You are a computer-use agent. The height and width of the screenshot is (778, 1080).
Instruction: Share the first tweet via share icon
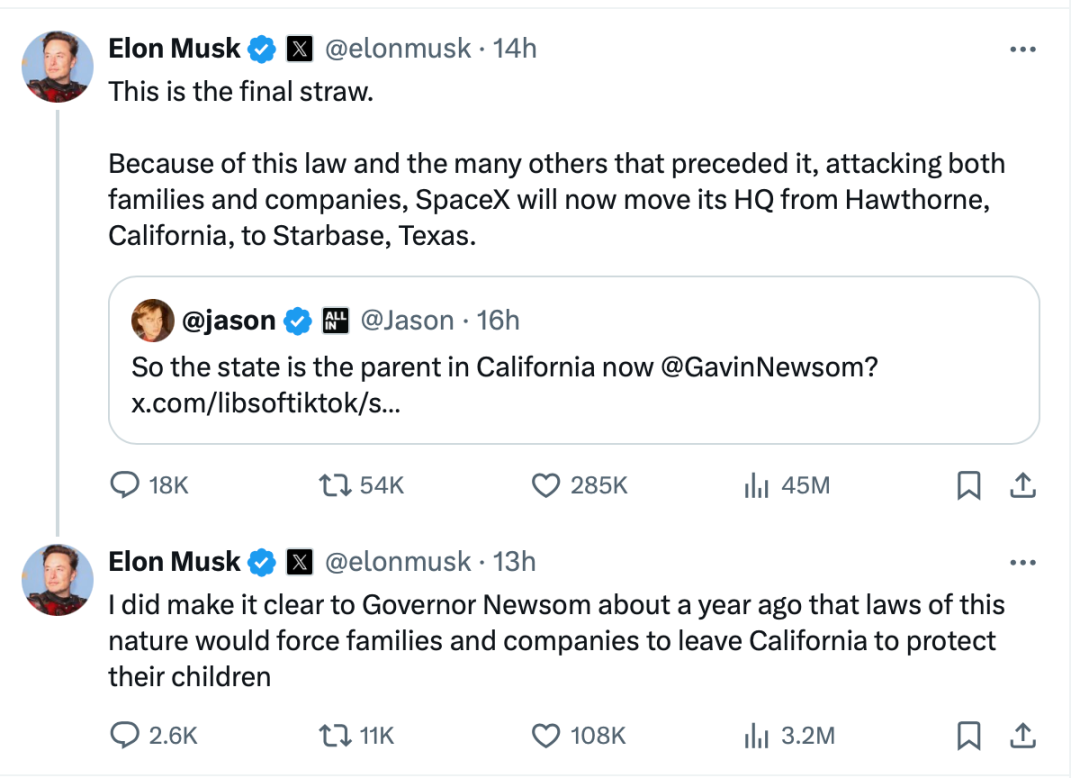pyautogui.click(x=1023, y=485)
